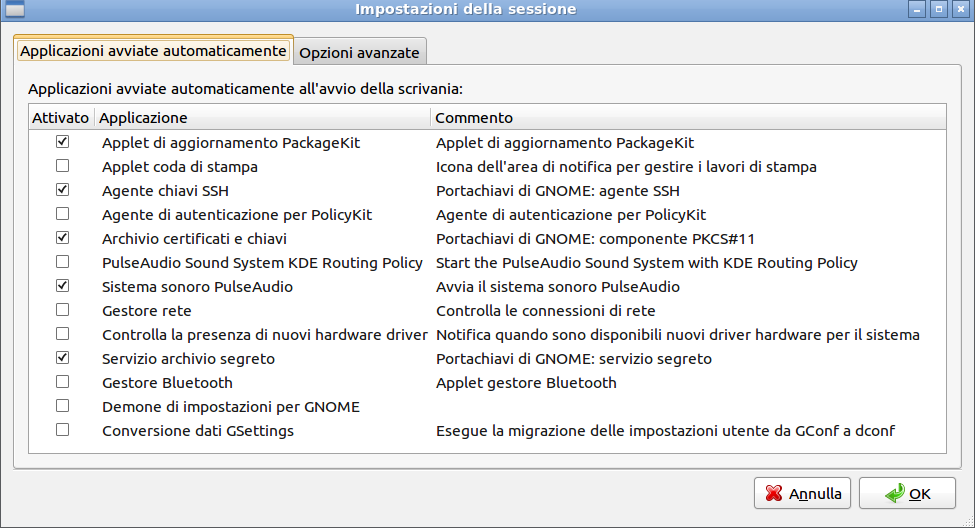Click the Attivato column header
Screen dimensions: 975x528
[x=61, y=117]
